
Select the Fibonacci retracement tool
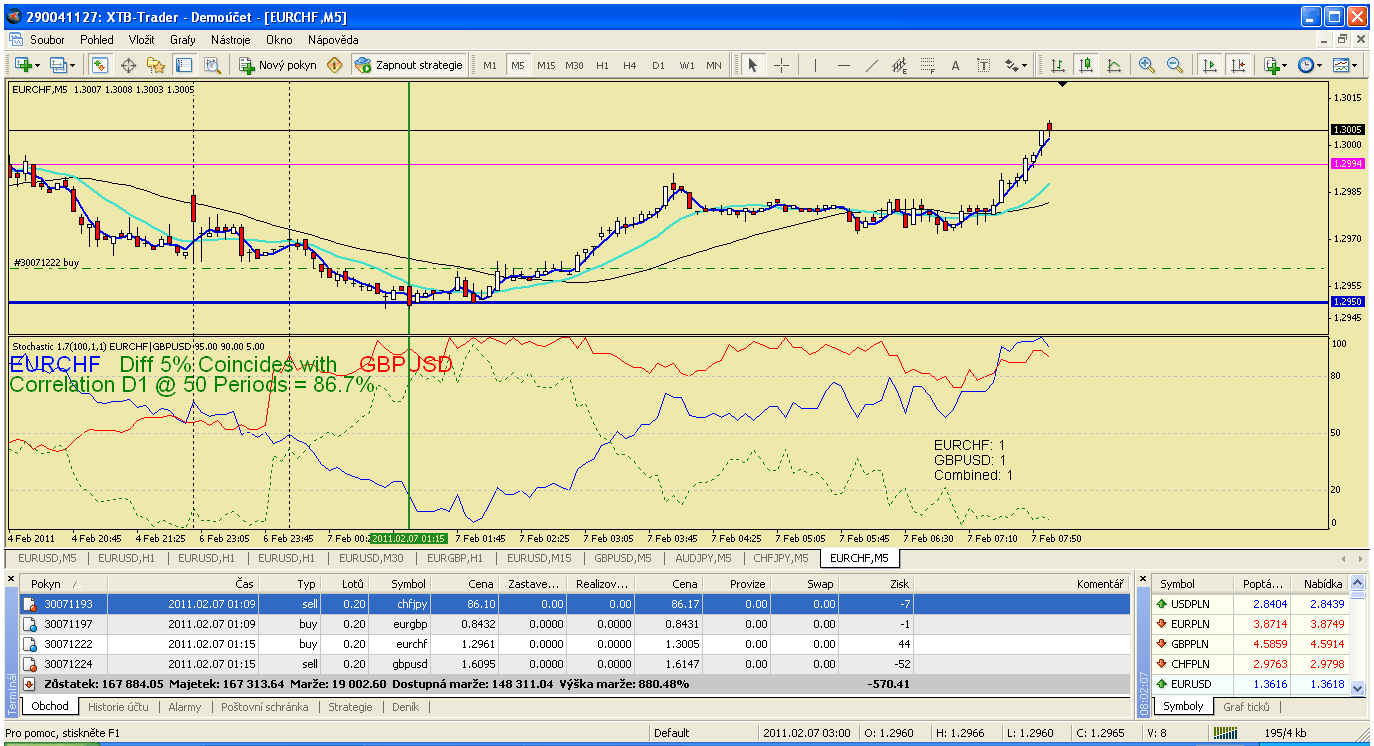[x=927, y=65]
